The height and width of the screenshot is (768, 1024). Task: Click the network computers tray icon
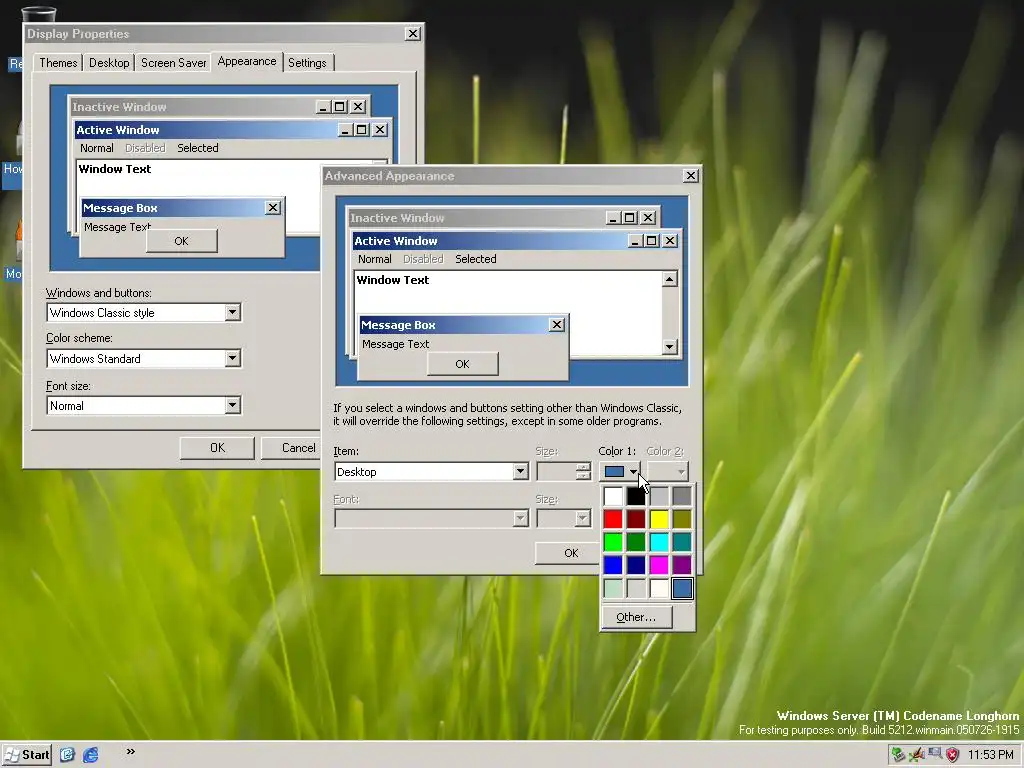[x=935, y=754]
